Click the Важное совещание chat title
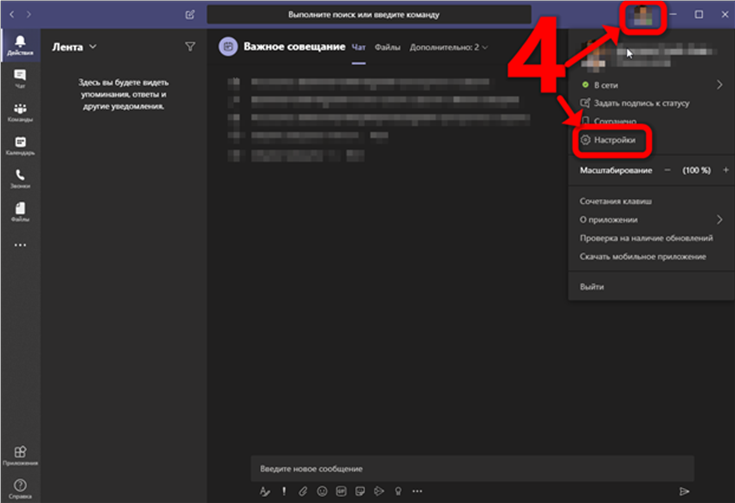 pyautogui.click(x=294, y=46)
